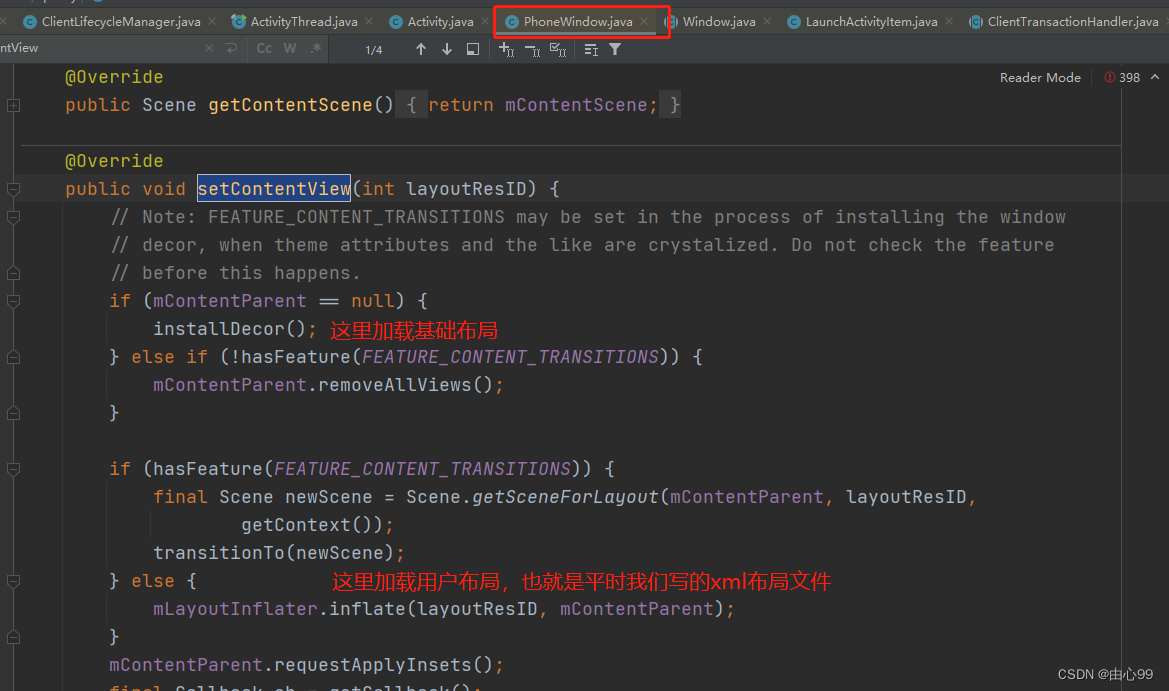Screen dimensions: 1169x691
Task: Jump to previous search occurrence
Action: (420, 48)
